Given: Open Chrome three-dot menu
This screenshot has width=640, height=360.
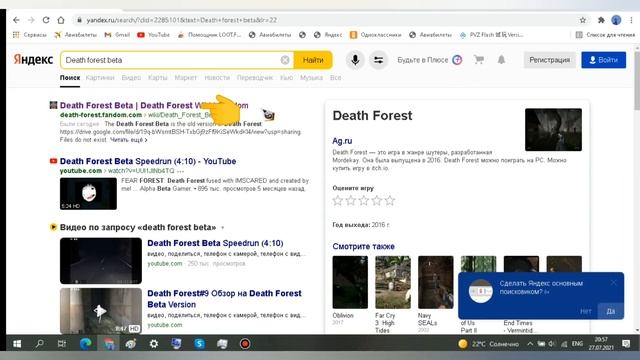Looking at the screenshot, I should [x=631, y=20].
